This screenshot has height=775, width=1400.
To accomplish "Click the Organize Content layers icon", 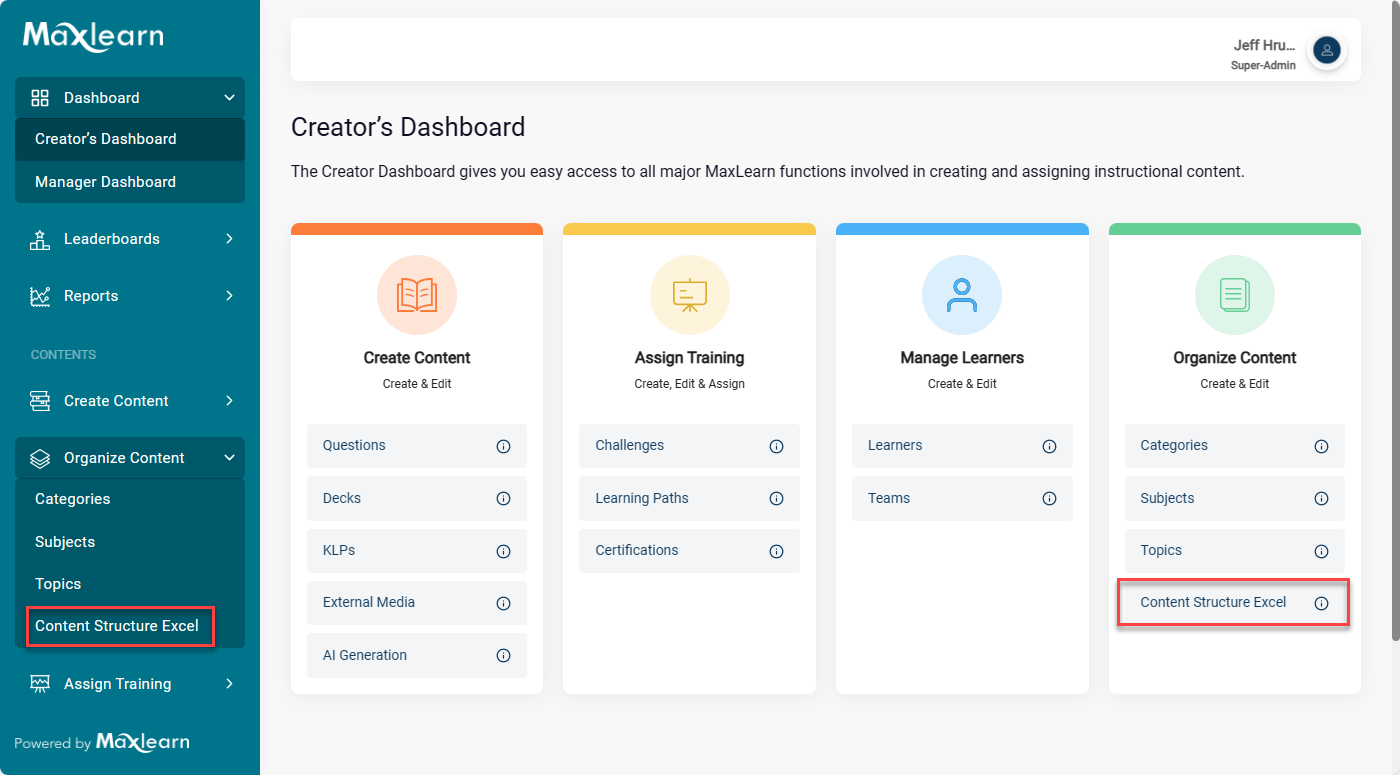I will (40, 458).
